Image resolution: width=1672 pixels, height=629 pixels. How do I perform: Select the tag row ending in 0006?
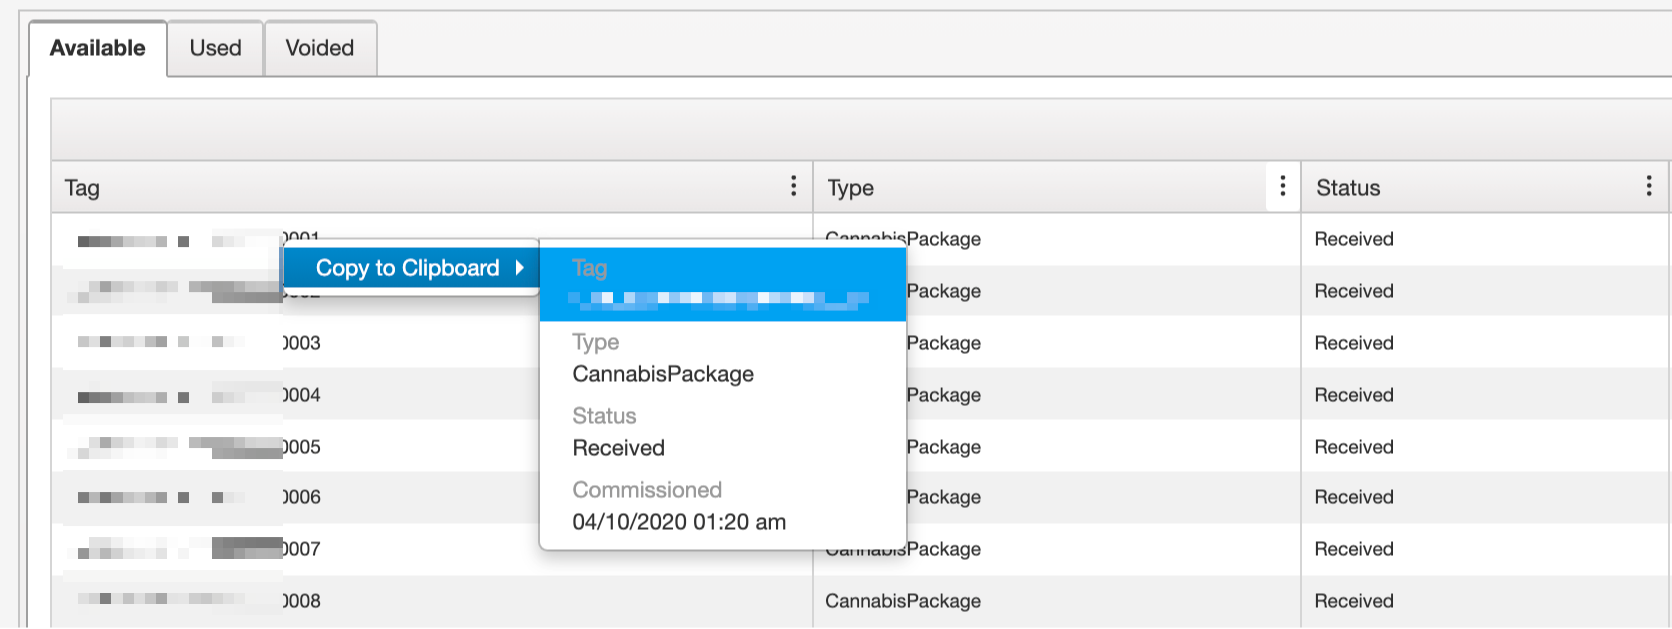pos(200,497)
